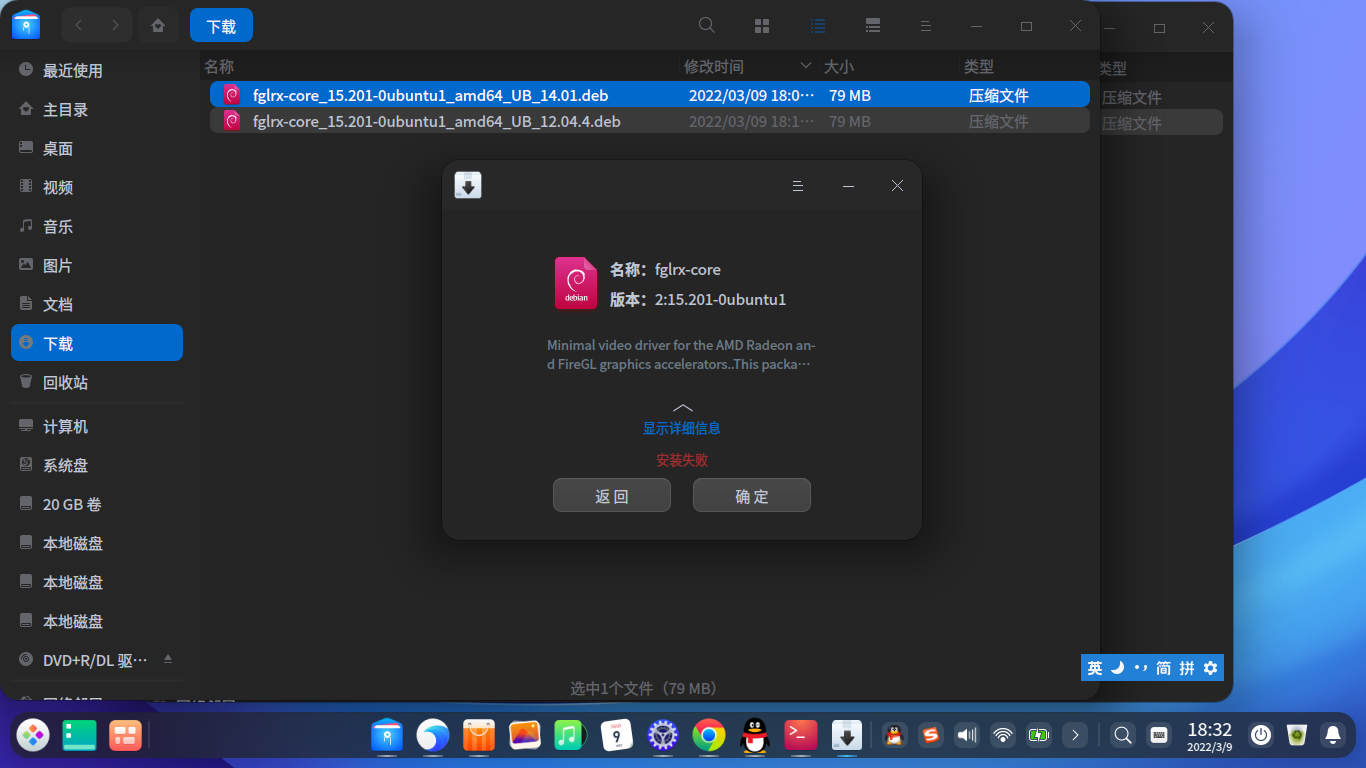Open Deepin Terminal from the dock

[x=800, y=735]
